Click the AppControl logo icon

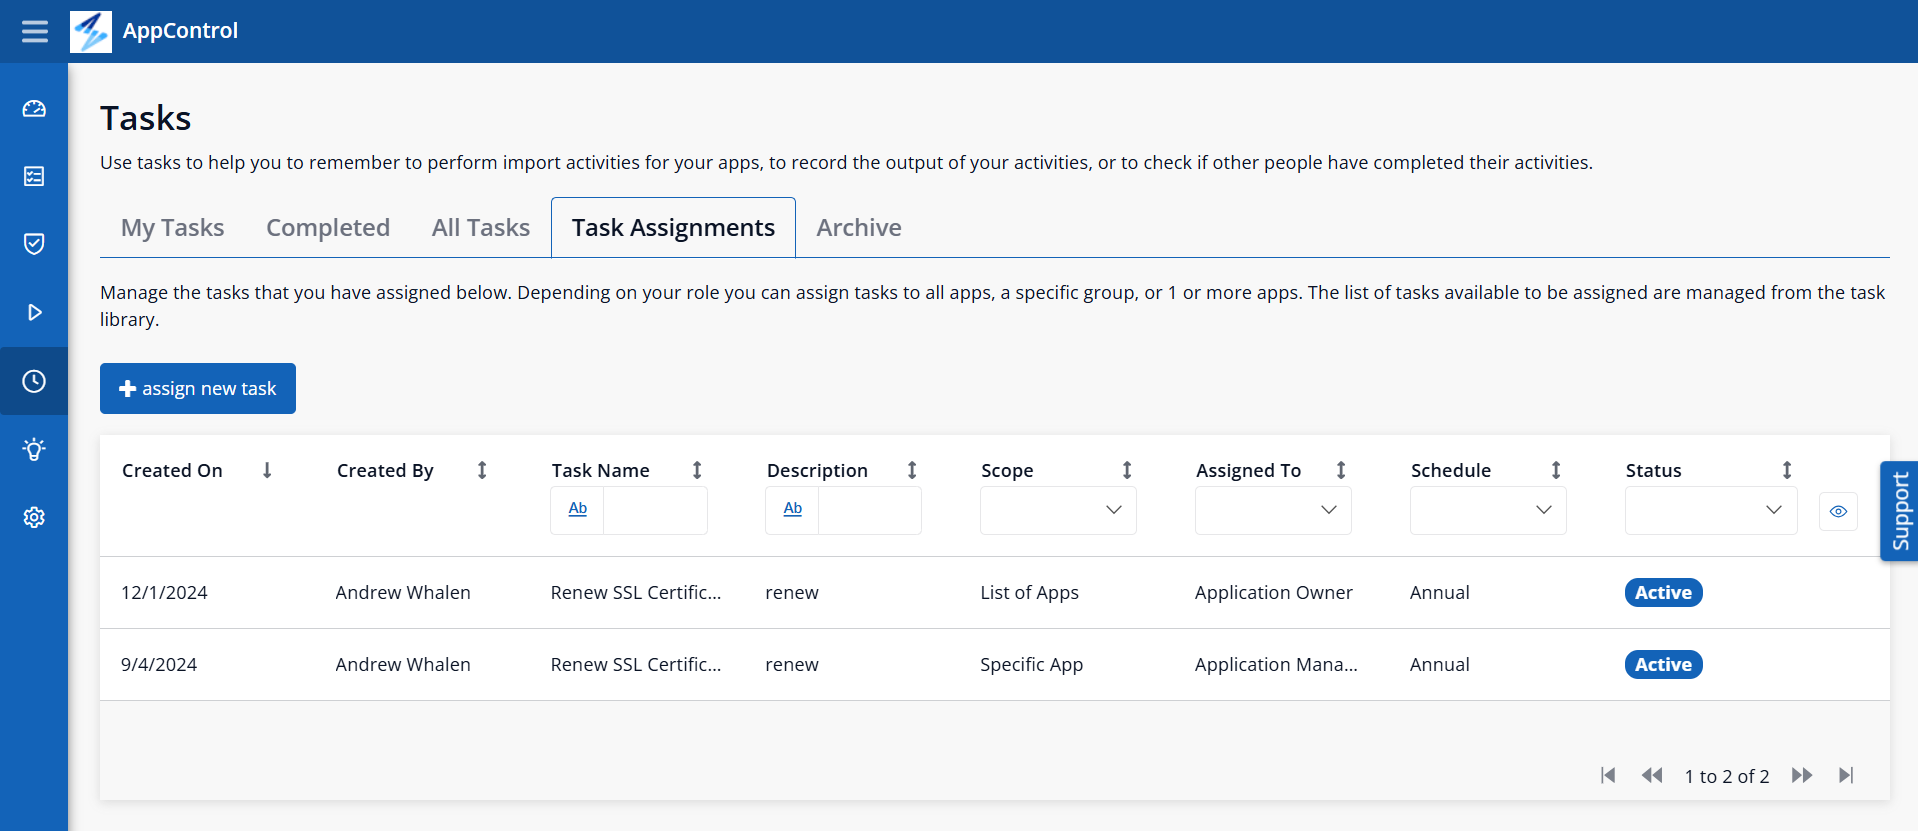(x=91, y=31)
